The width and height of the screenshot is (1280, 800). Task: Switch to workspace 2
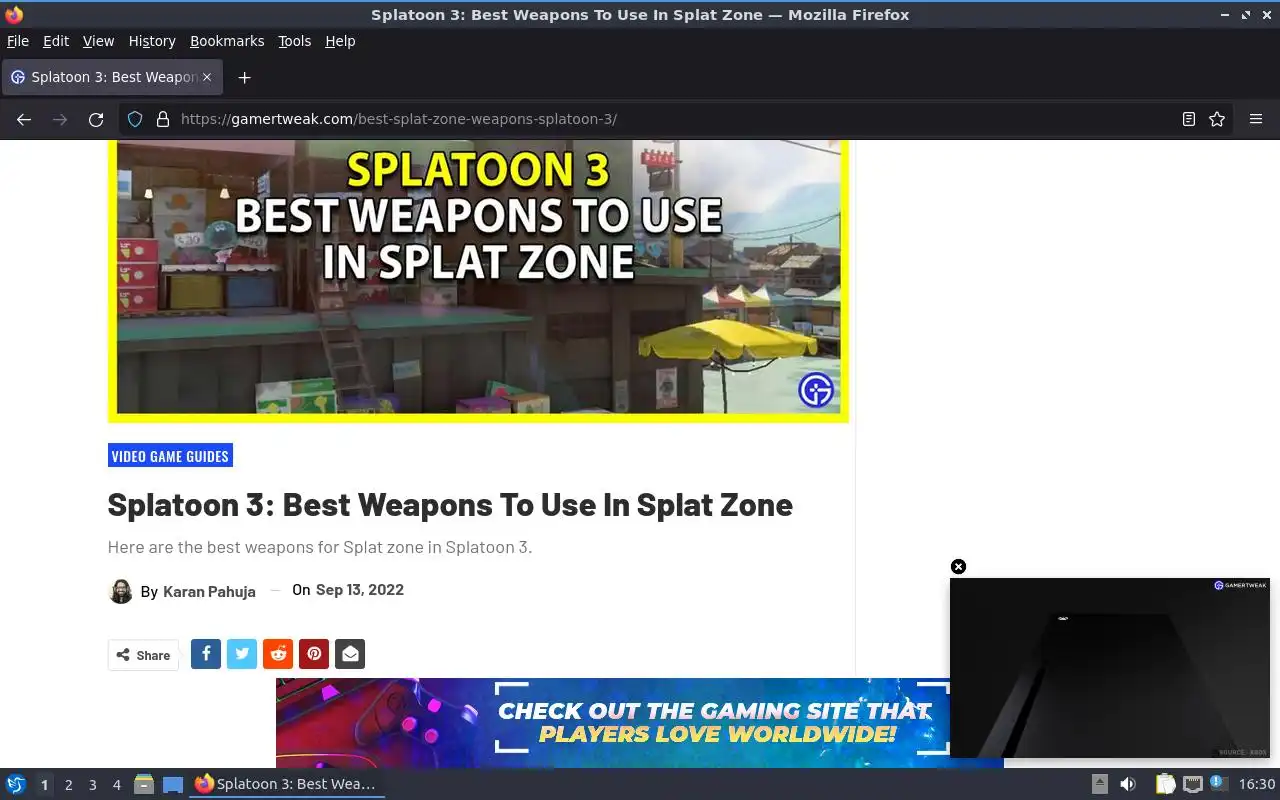[69, 785]
